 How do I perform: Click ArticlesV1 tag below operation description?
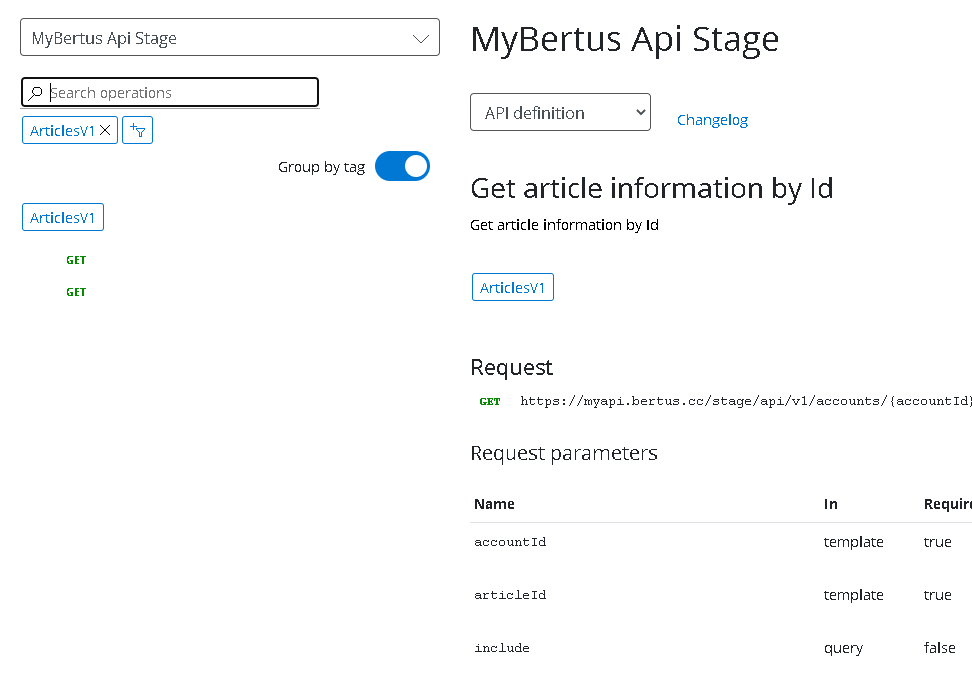click(512, 288)
